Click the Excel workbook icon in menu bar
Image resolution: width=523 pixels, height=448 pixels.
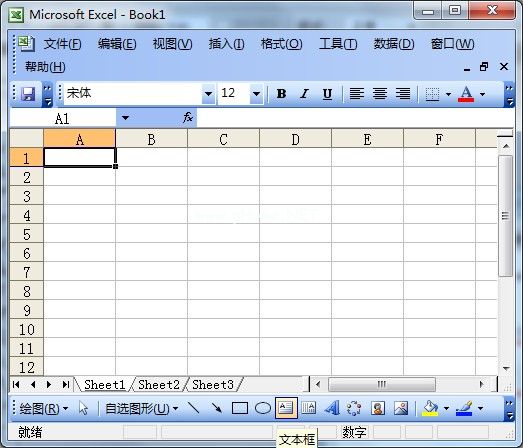(26, 43)
